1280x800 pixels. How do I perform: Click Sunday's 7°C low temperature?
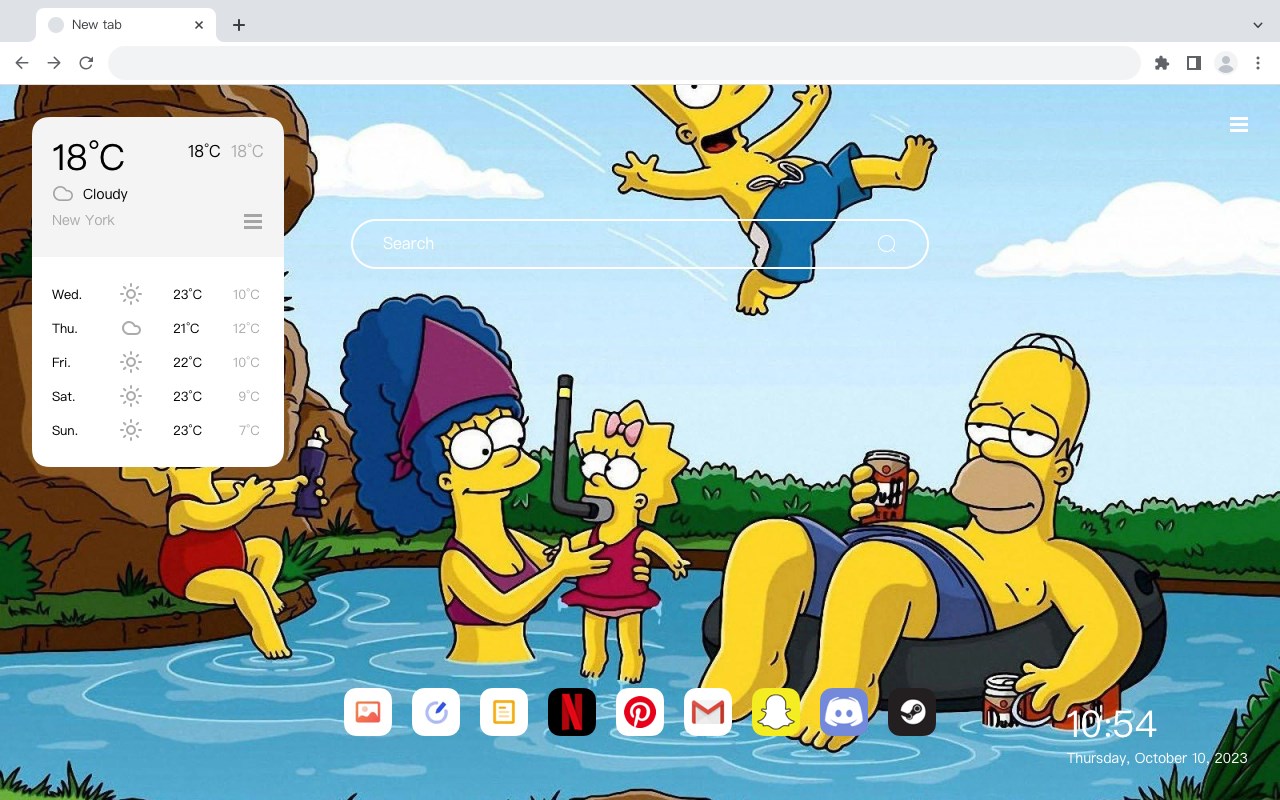(249, 430)
